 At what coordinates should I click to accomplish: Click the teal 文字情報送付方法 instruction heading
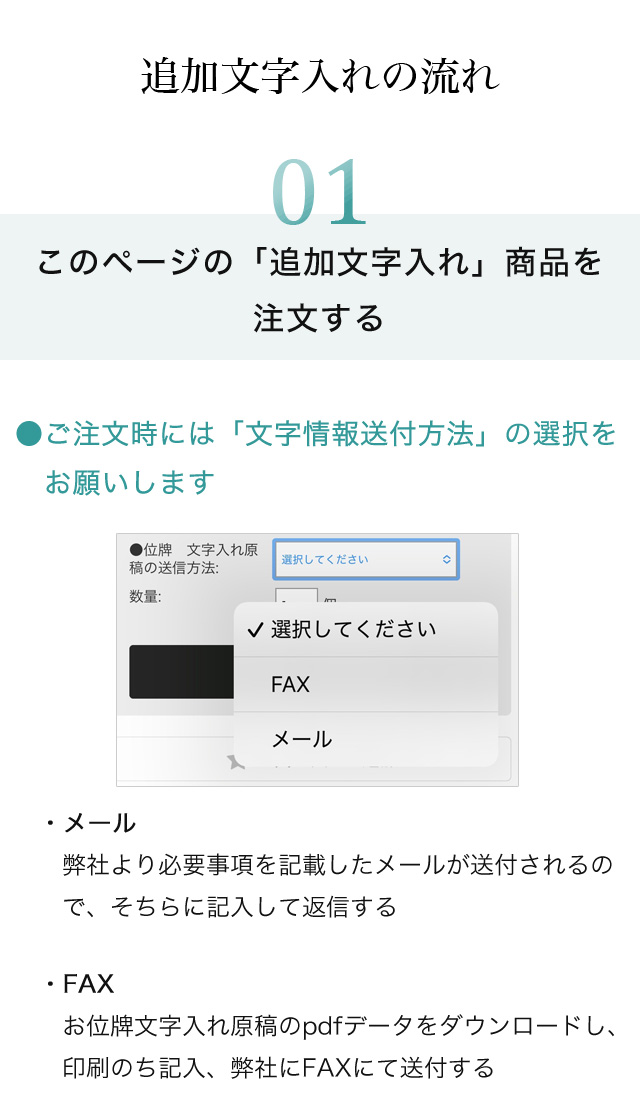point(331,458)
